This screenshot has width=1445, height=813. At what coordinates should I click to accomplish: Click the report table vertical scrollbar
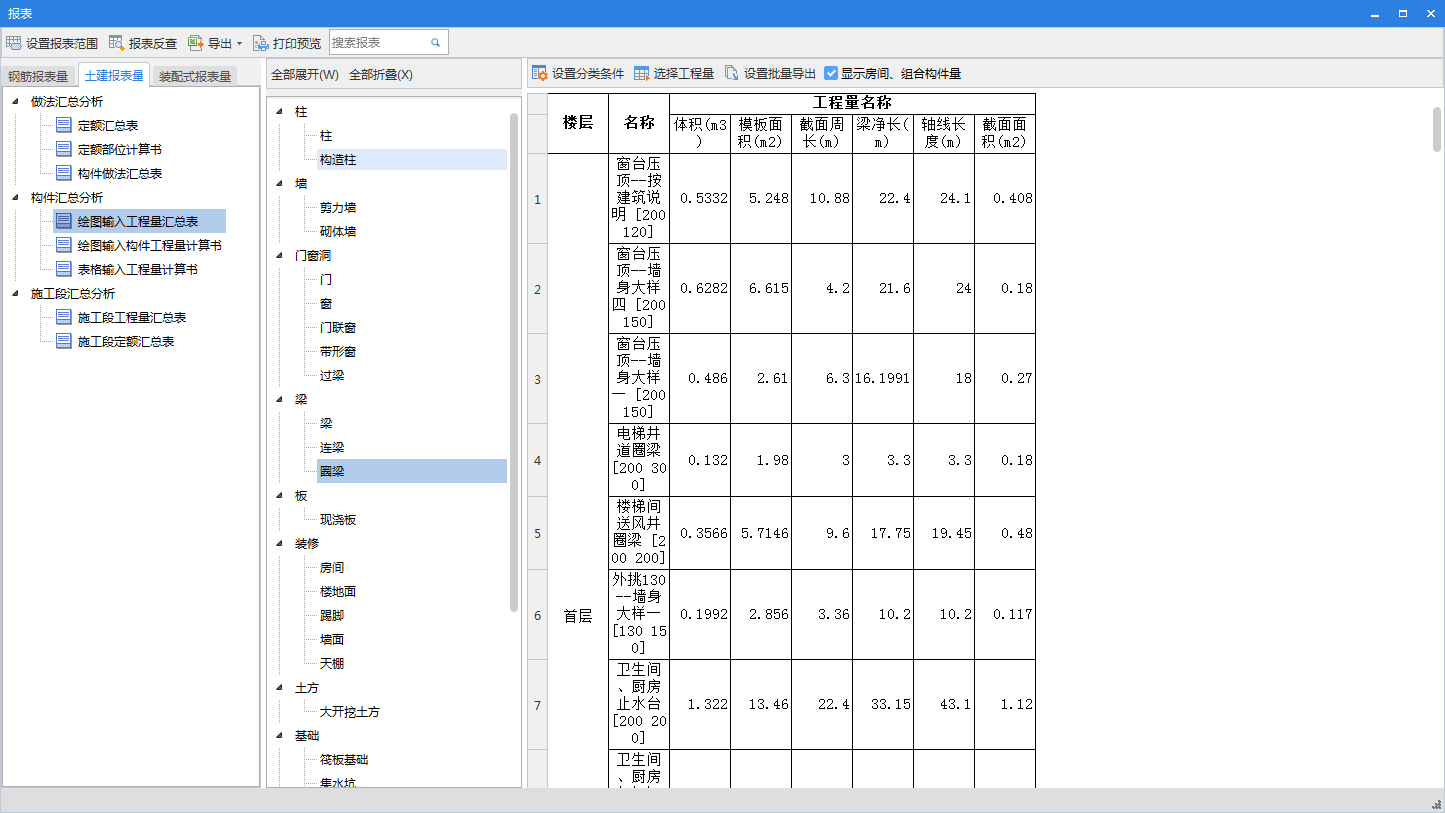coord(1437,128)
